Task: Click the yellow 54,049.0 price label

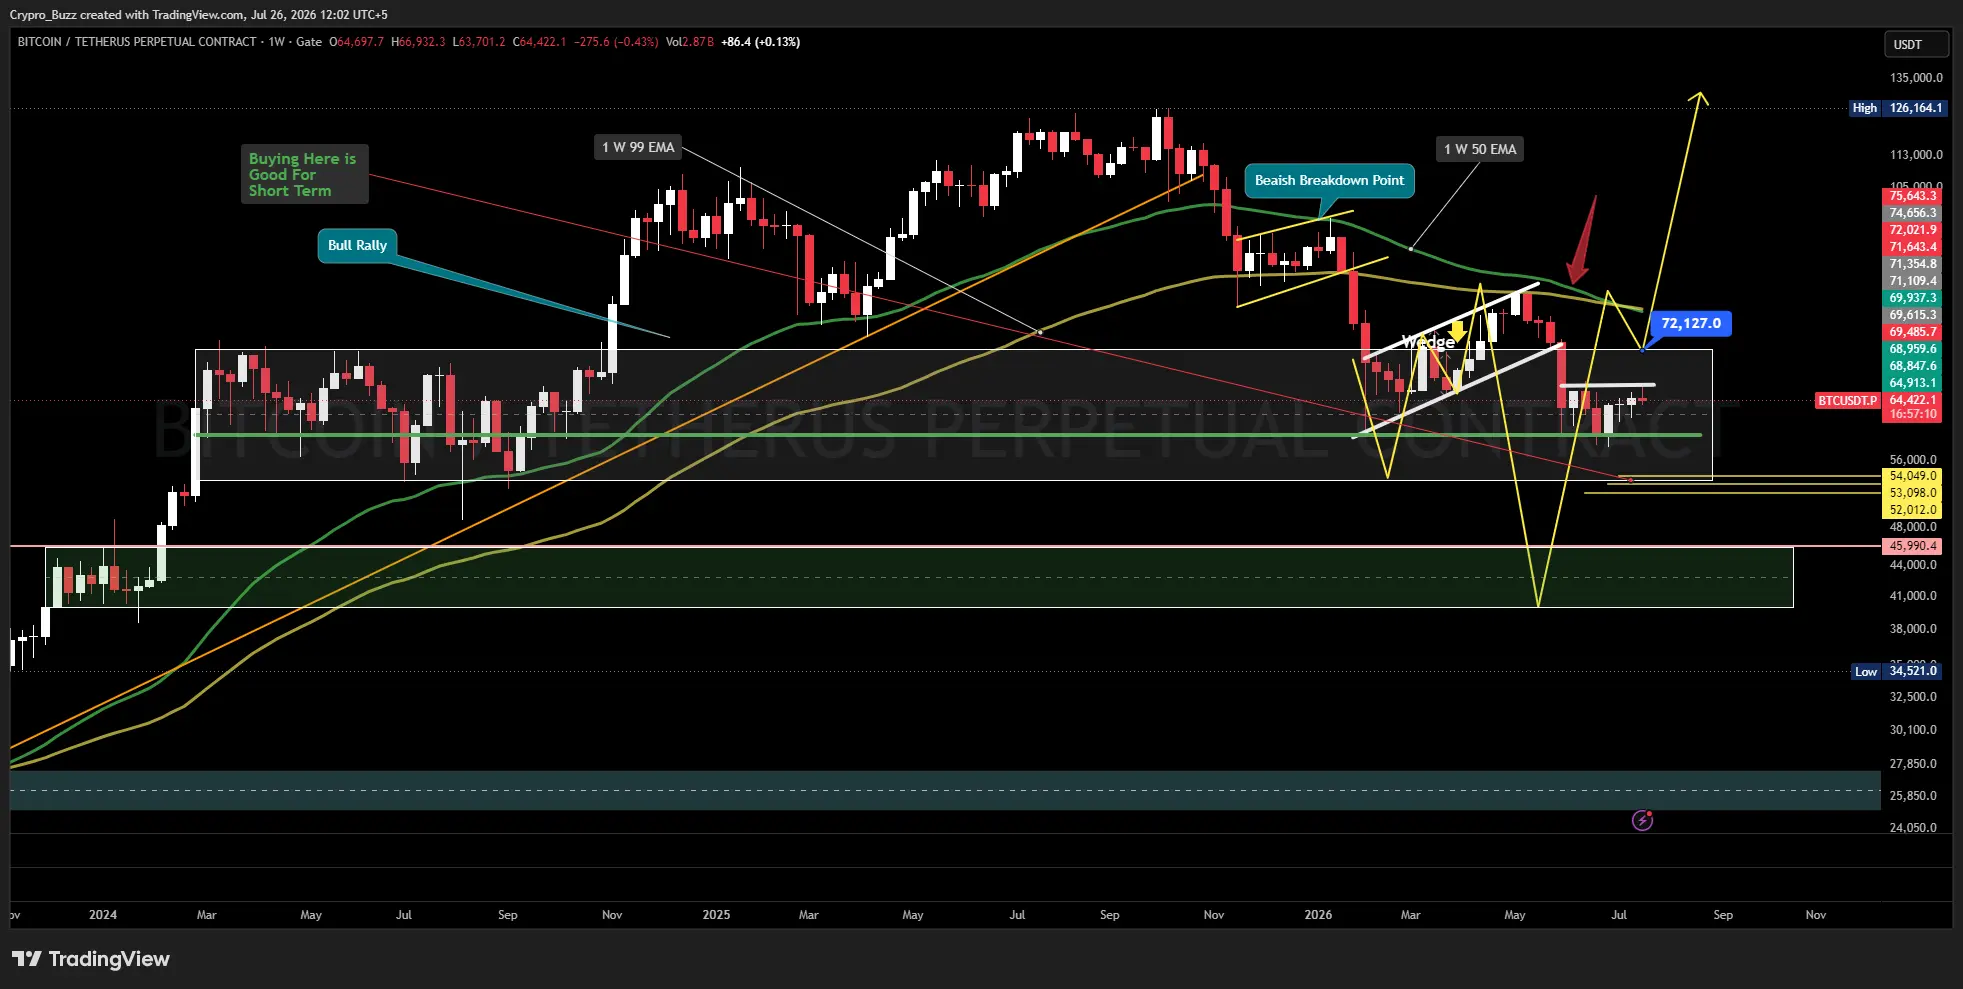Action: click(1912, 476)
